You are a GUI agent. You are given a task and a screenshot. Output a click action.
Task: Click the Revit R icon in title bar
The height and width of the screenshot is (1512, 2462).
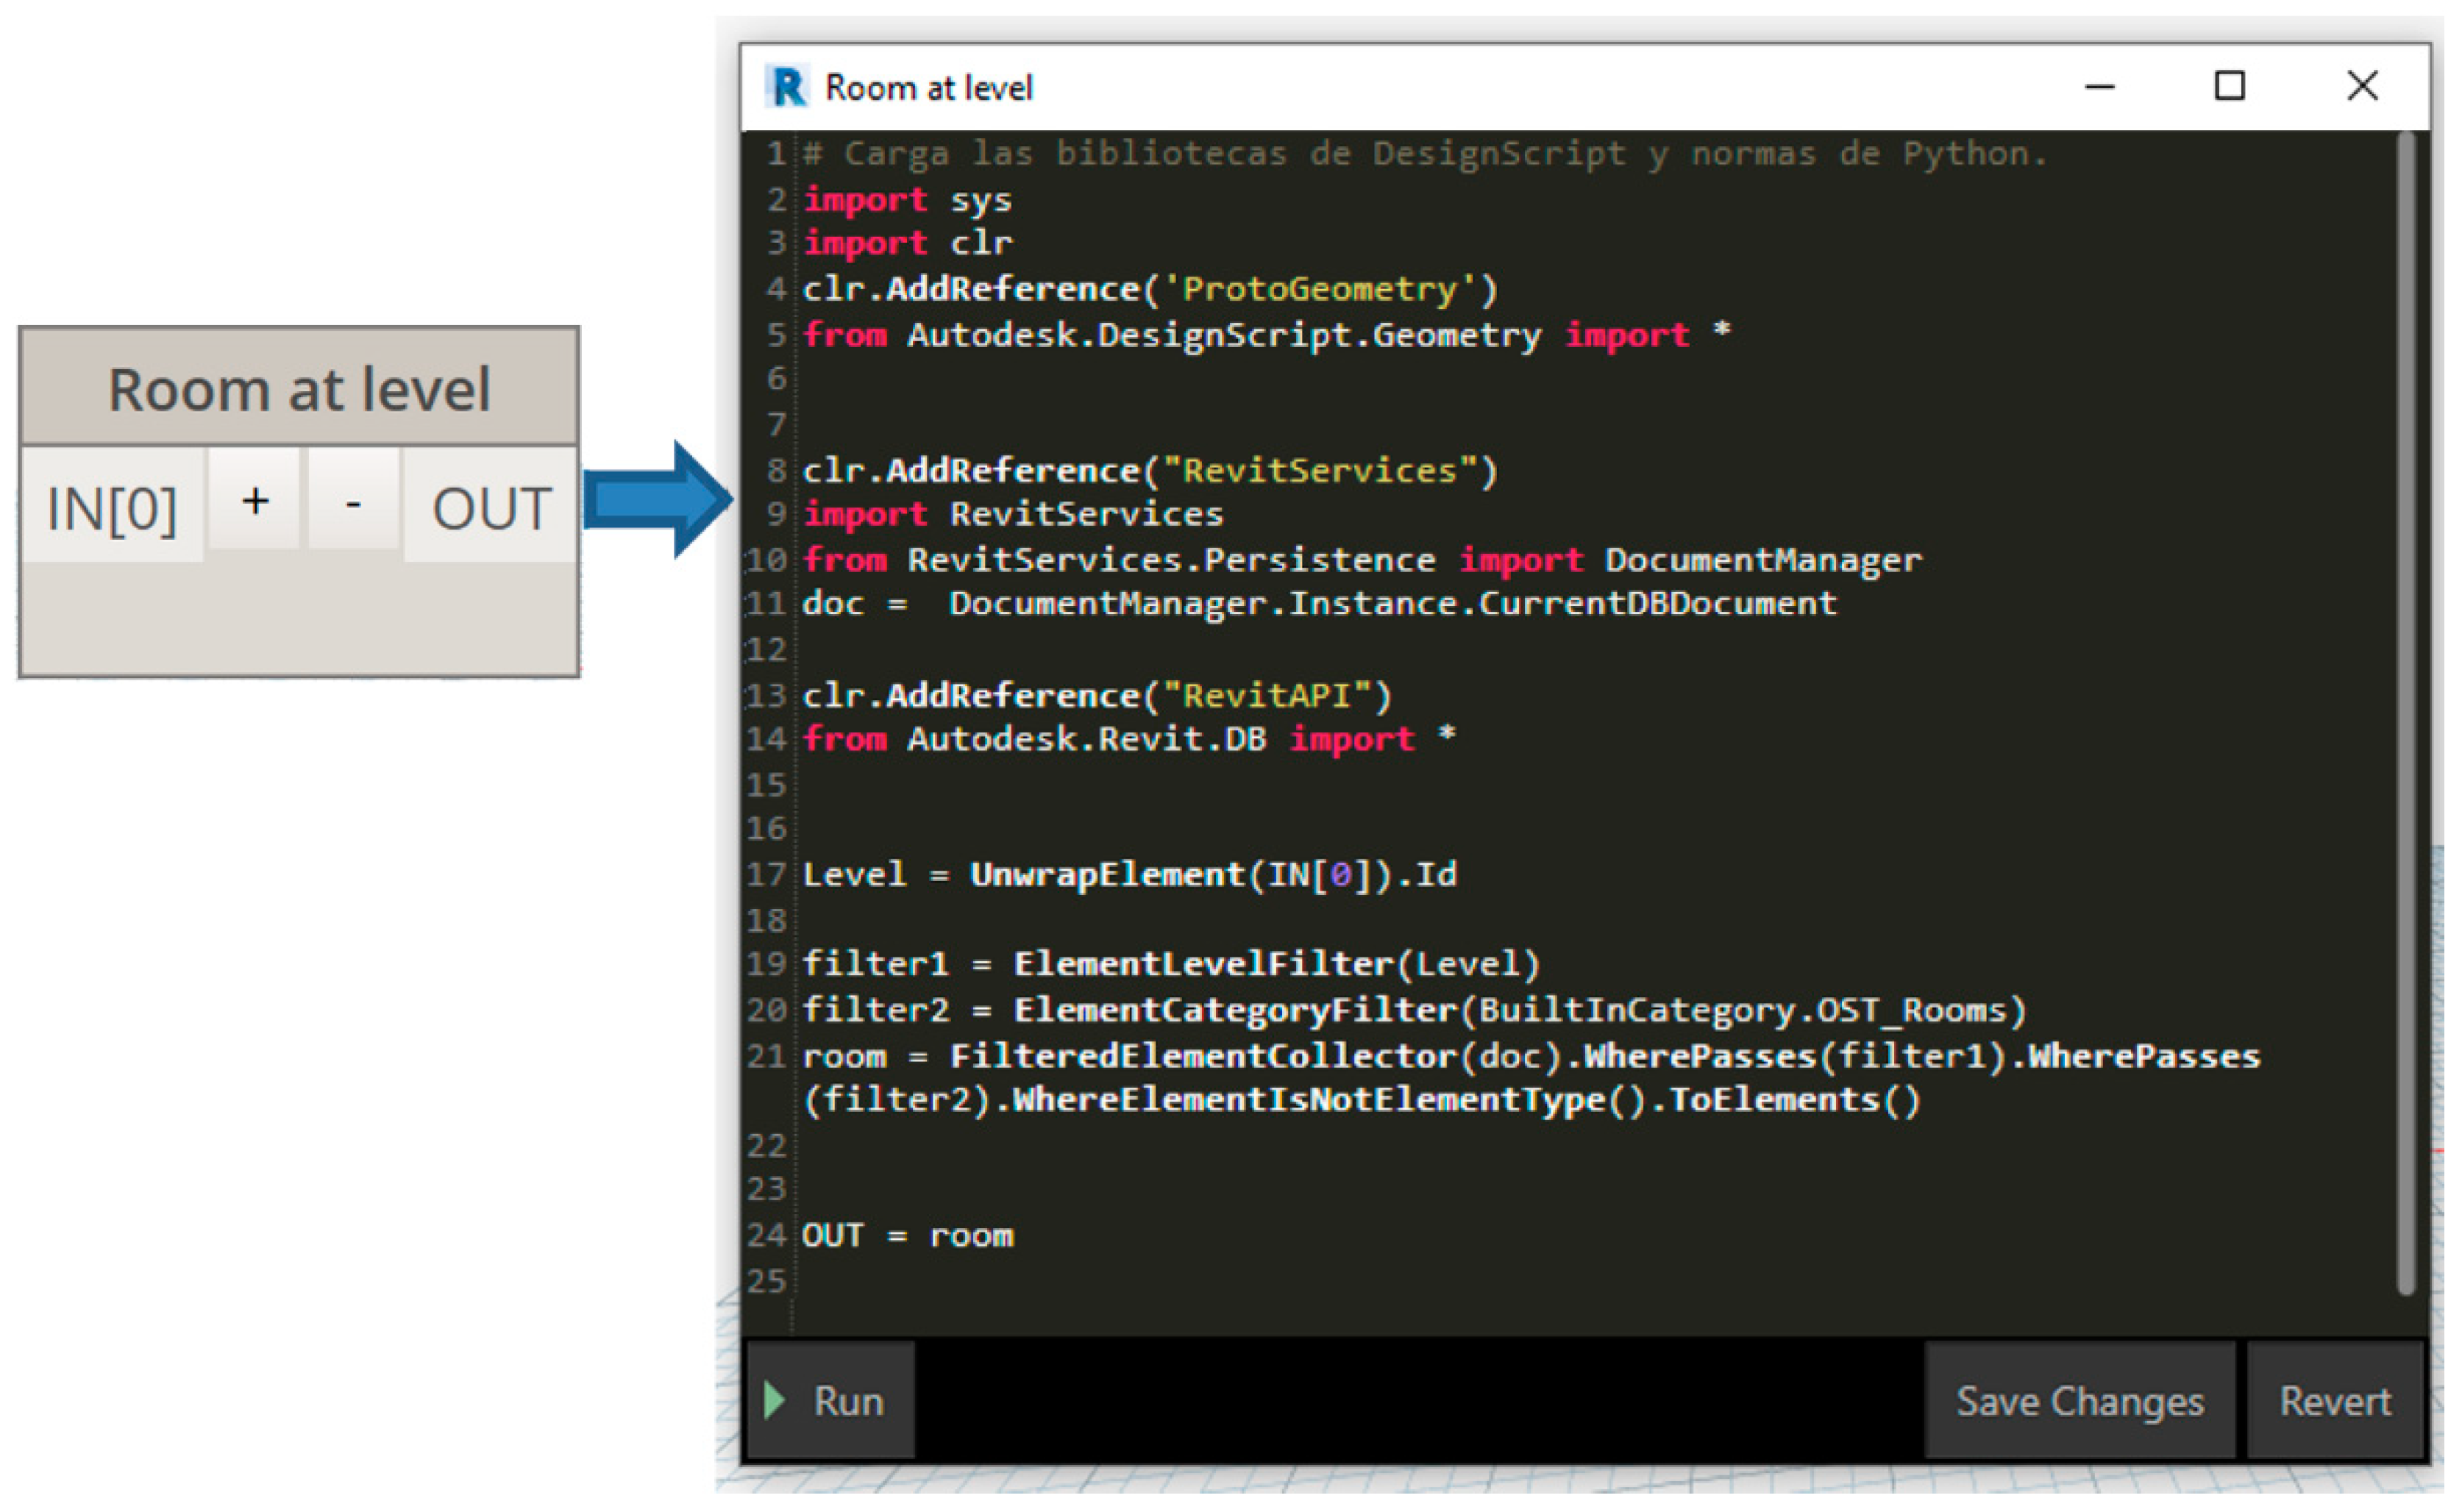point(787,87)
